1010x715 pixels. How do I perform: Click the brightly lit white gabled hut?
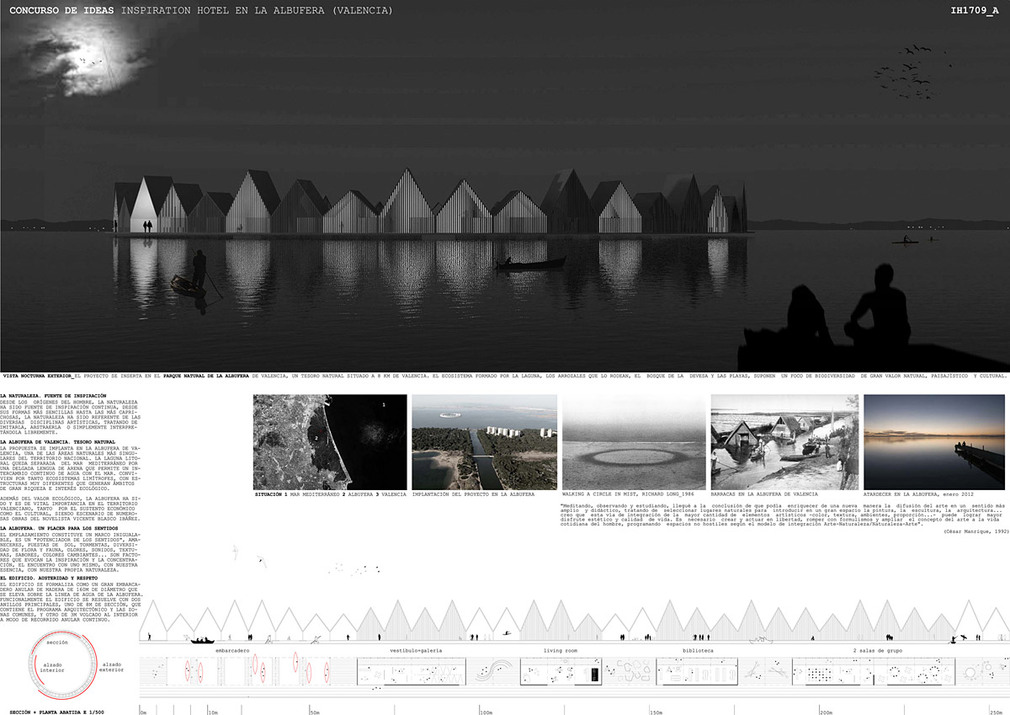click(x=146, y=206)
